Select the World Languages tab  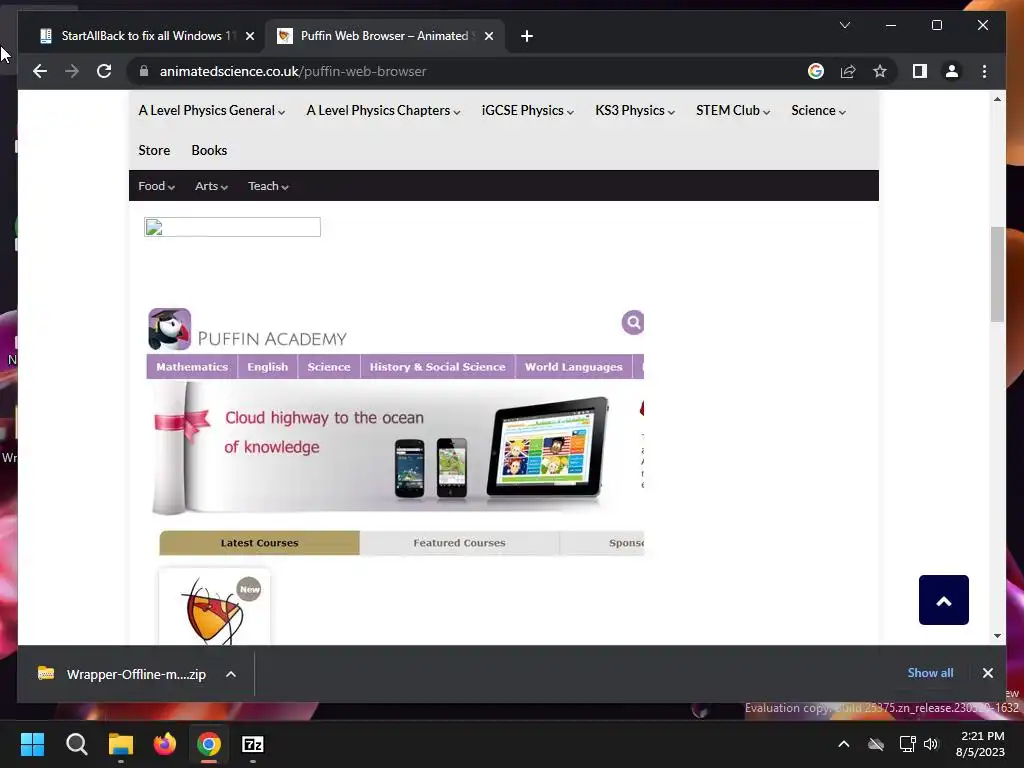[573, 367]
